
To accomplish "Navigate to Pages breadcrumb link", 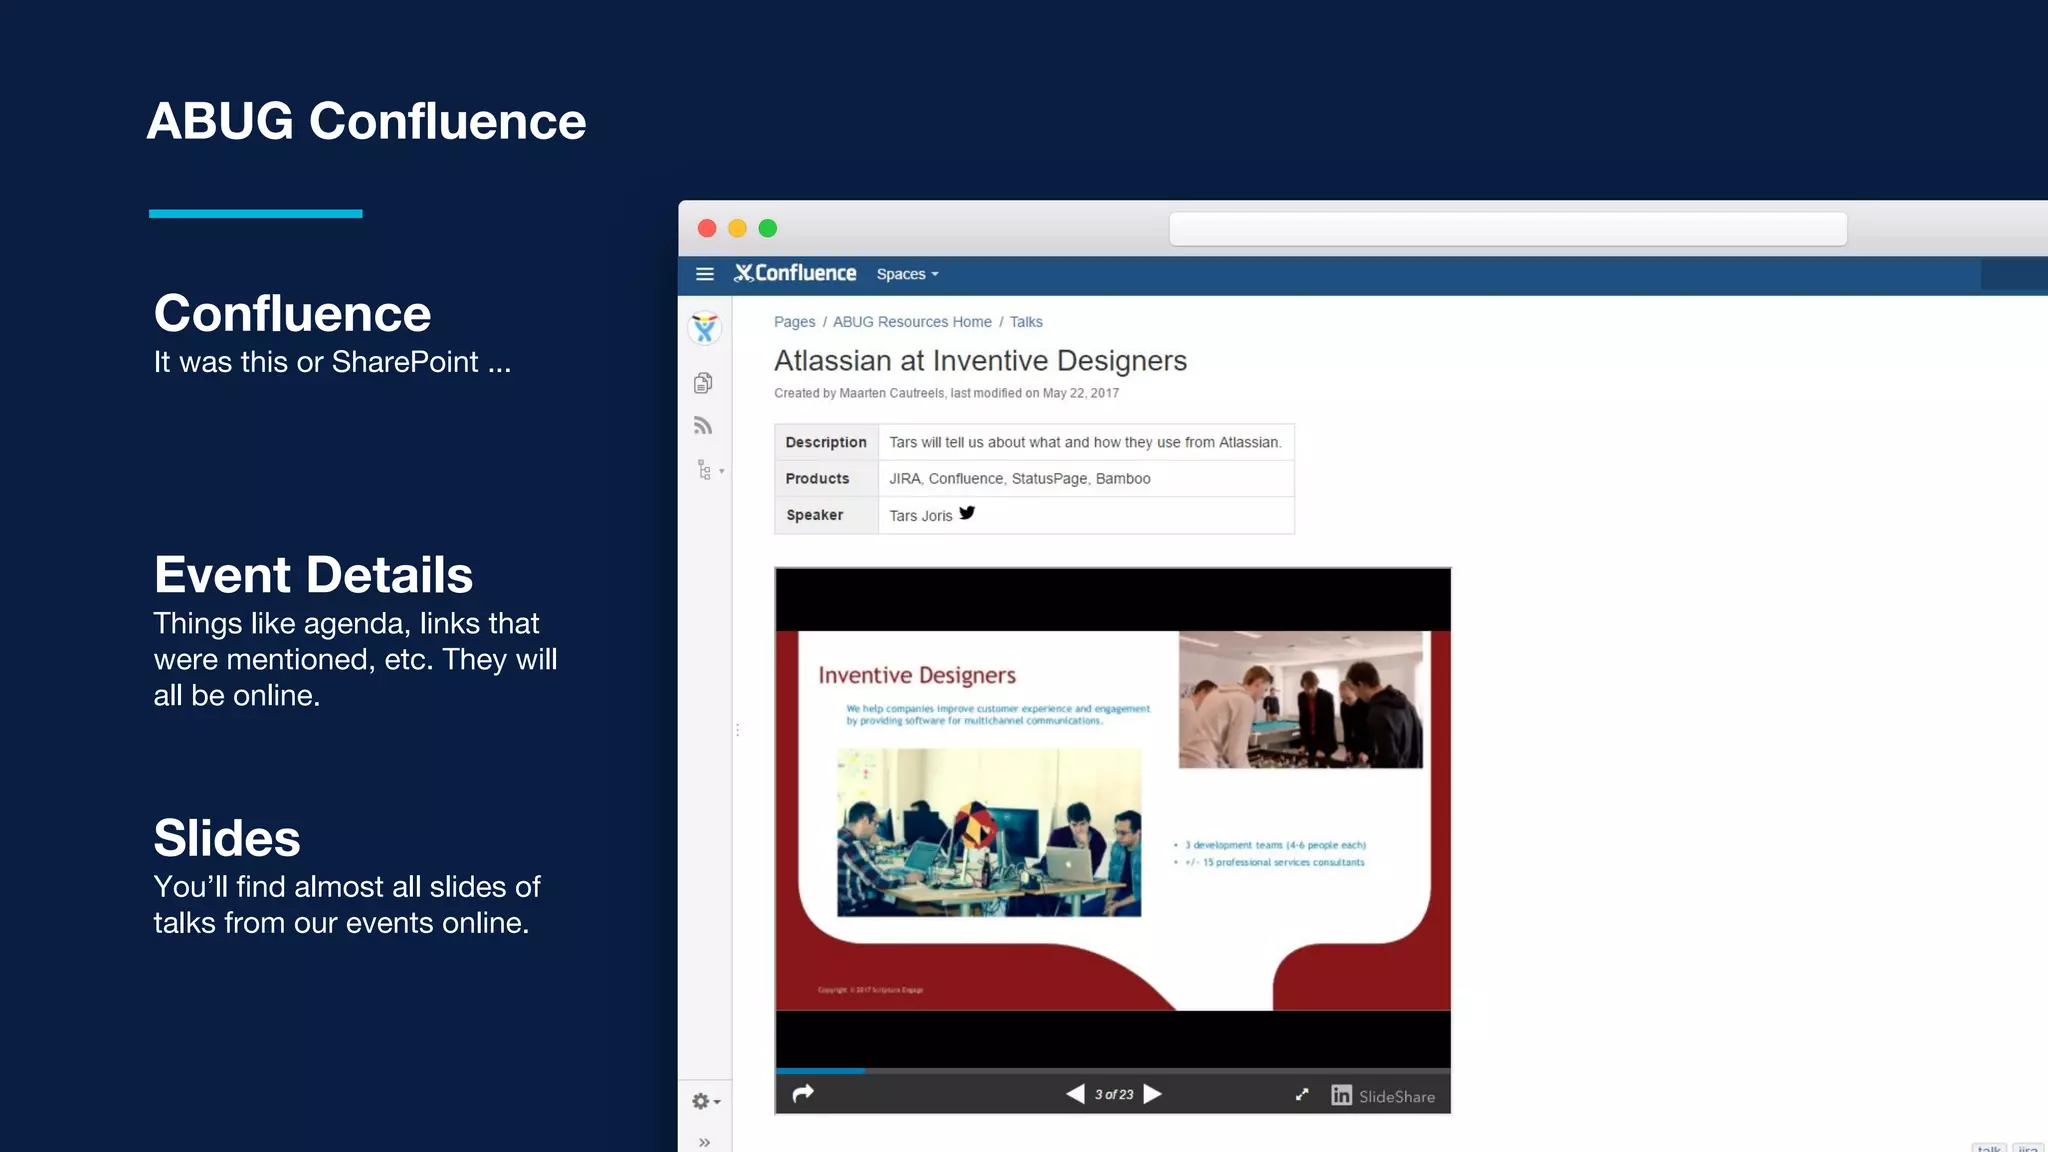I will point(794,322).
